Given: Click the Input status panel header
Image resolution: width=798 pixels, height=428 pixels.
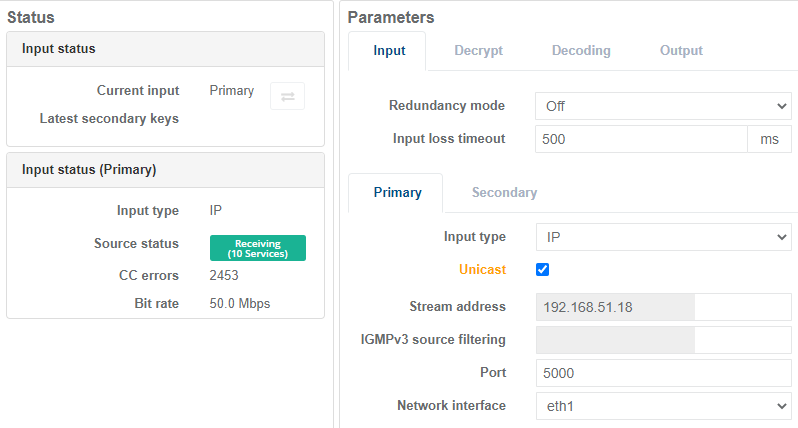Looking at the screenshot, I should pos(165,48).
